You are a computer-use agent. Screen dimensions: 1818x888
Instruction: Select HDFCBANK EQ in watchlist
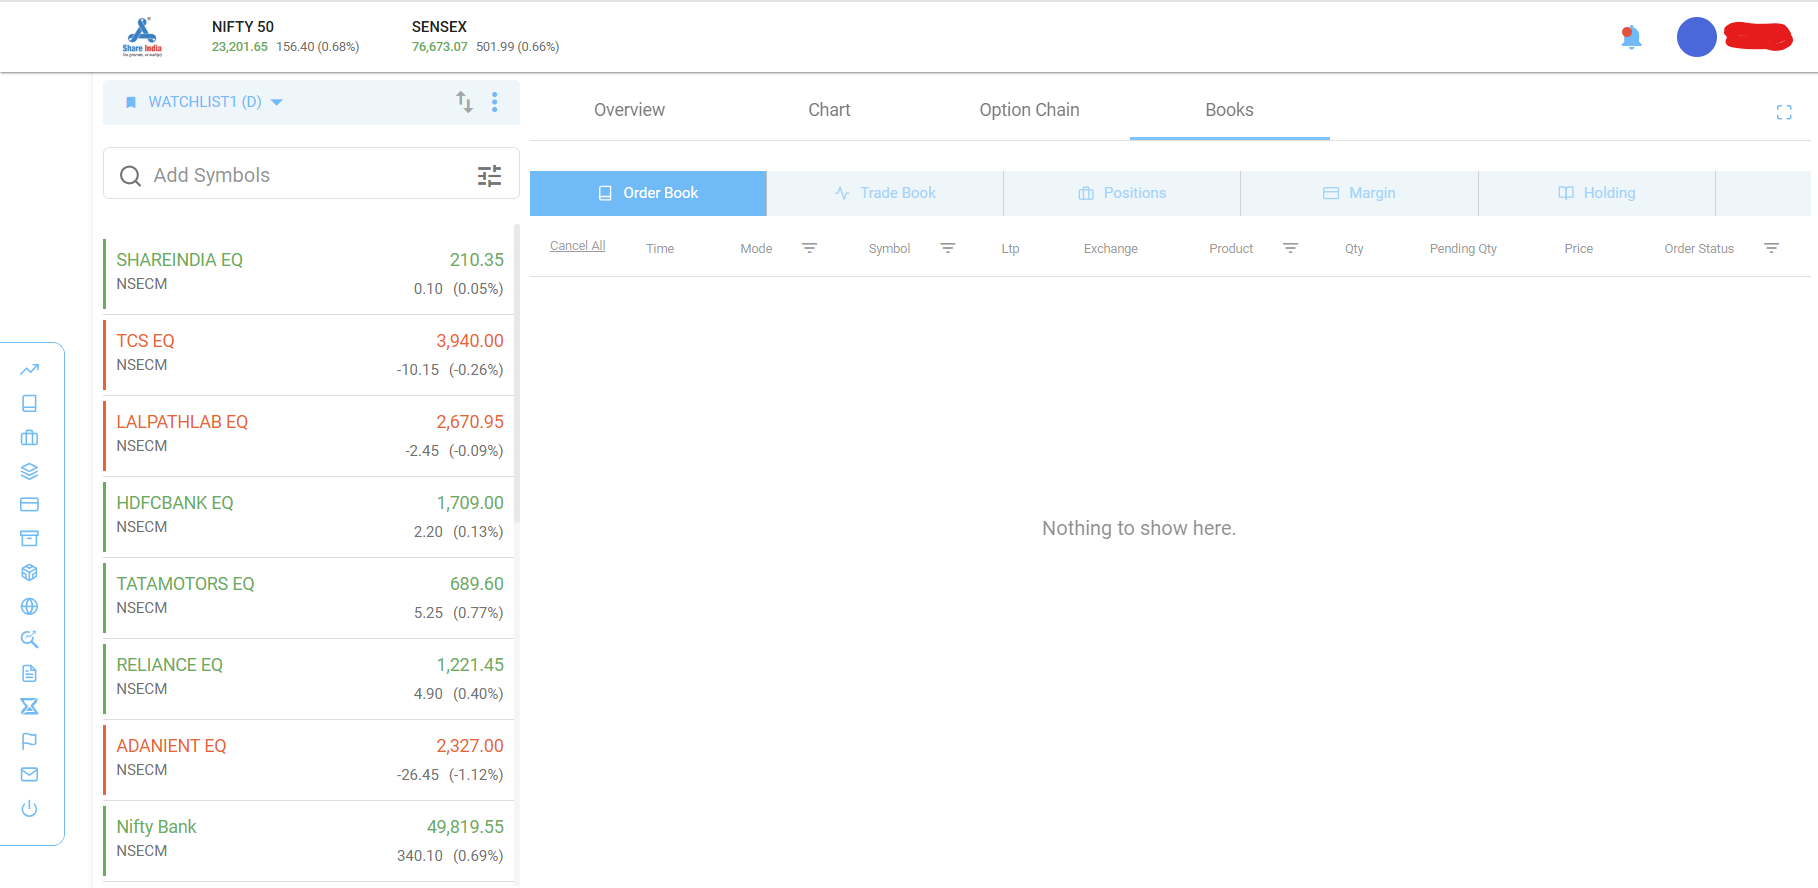pyautogui.click(x=310, y=517)
